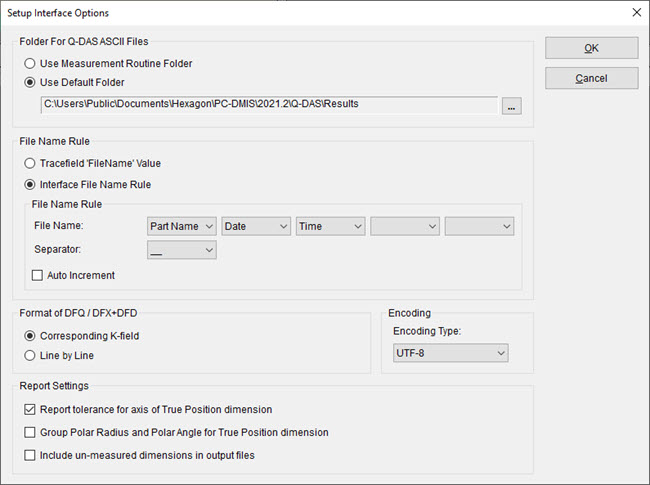Screen dimensions: 650x485
Task: Enable the Auto Increment checkbox
Action: click(x=39, y=275)
